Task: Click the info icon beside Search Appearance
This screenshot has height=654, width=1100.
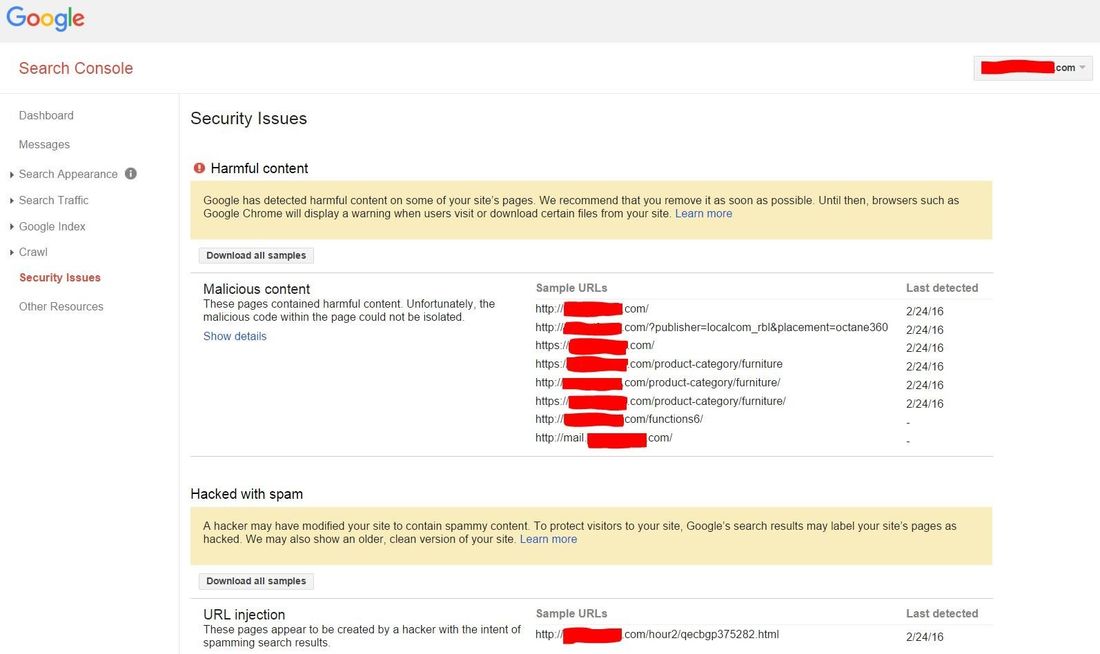Action: tap(130, 173)
